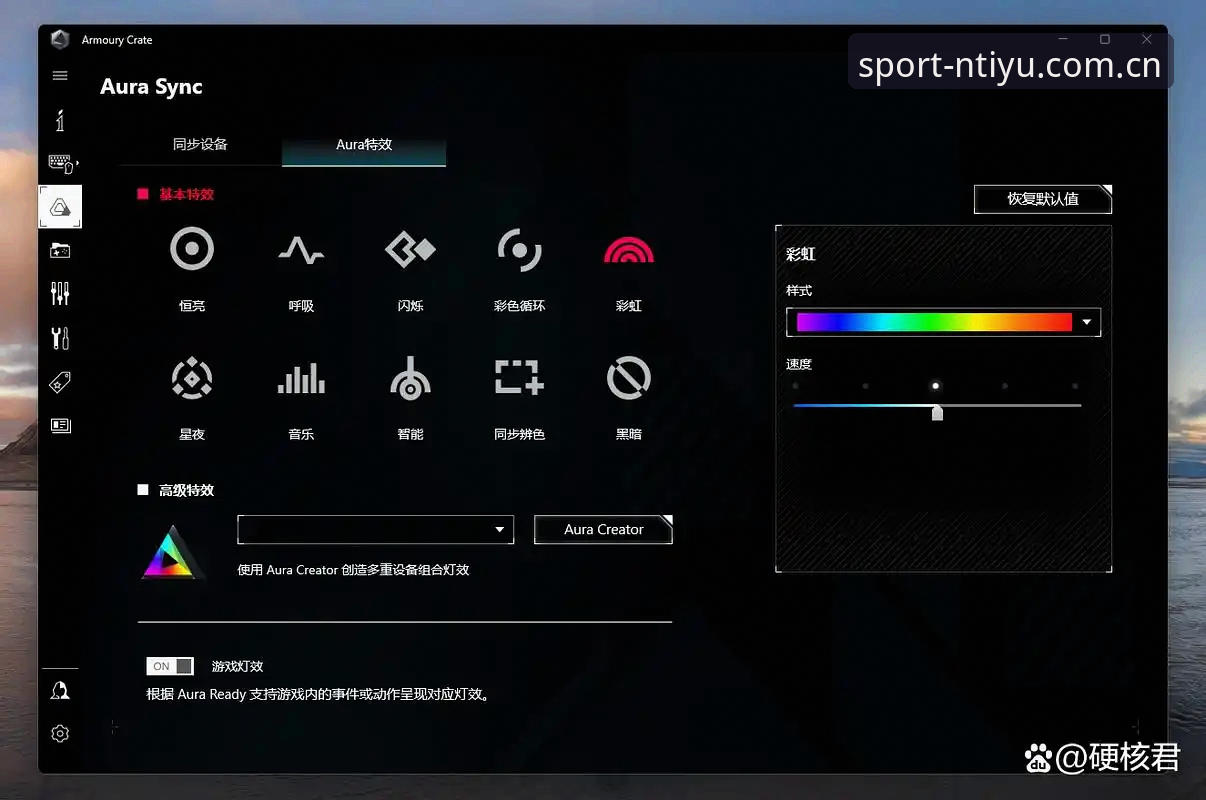The image size is (1206, 800).
Task: Pick the 闪烁 strobing effect icon
Action: pyautogui.click(x=410, y=249)
